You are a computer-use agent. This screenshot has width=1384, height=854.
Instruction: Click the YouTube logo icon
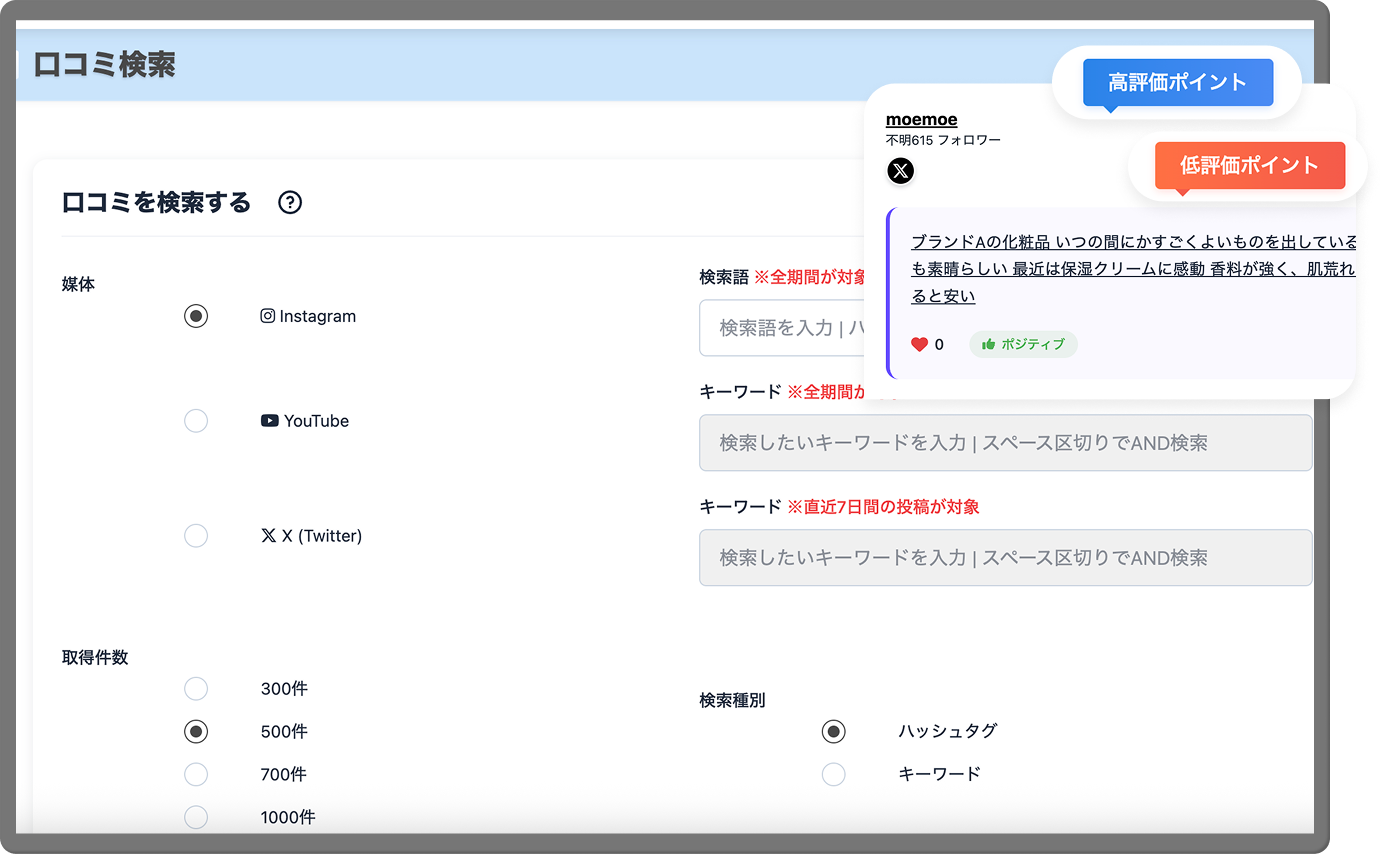pos(269,421)
